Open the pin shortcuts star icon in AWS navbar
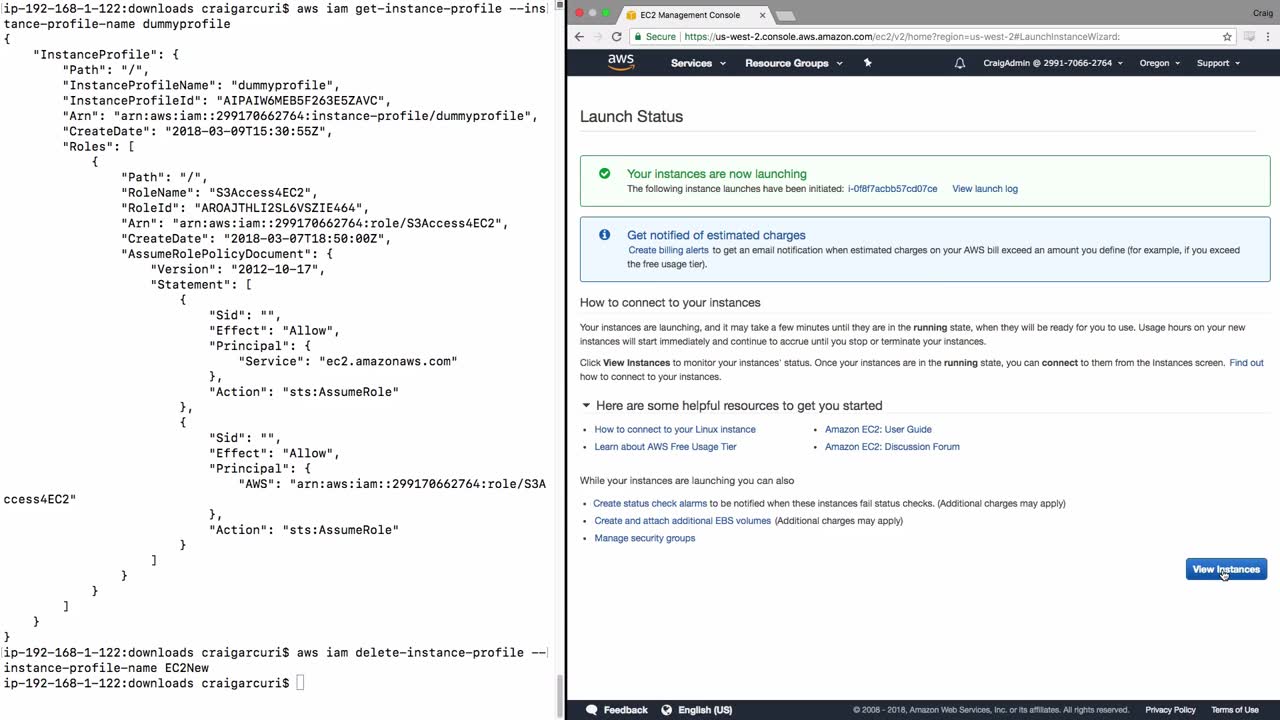The width and height of the screenshot is (1280, 720). coord(867,63)
